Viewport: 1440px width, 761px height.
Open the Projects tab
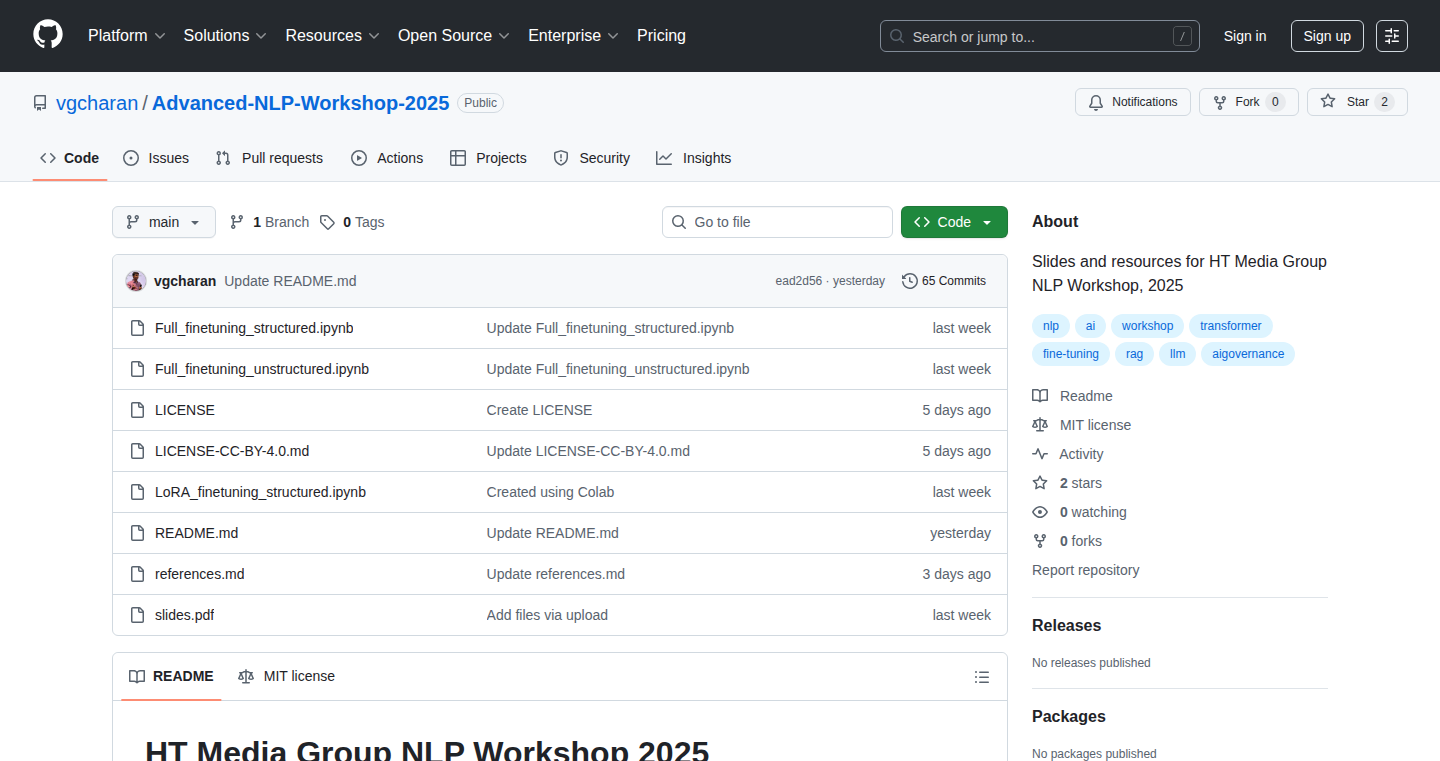click(488, 158)
